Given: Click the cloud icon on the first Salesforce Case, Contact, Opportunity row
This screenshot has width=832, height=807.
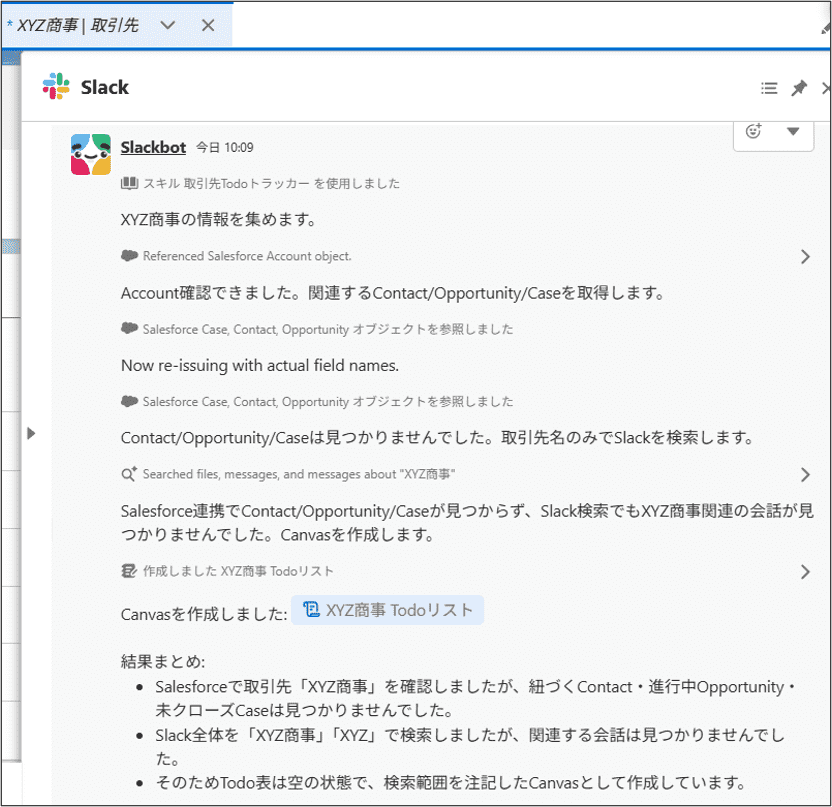Looking at the screenshot, I should pos(129,328).
